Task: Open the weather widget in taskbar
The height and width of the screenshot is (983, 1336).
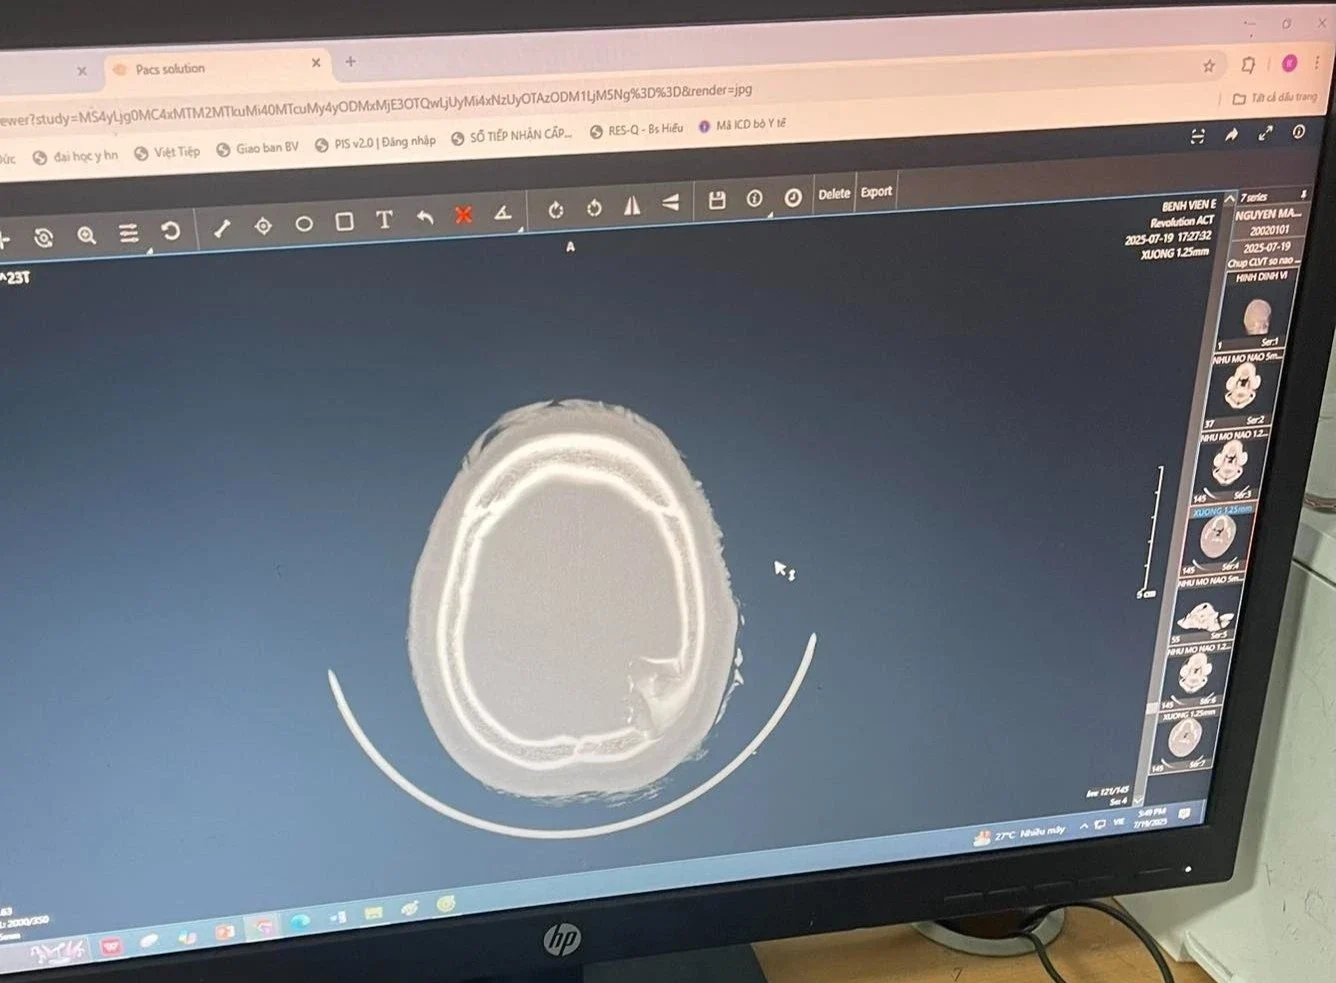Action: click(x=1019, y=833)
